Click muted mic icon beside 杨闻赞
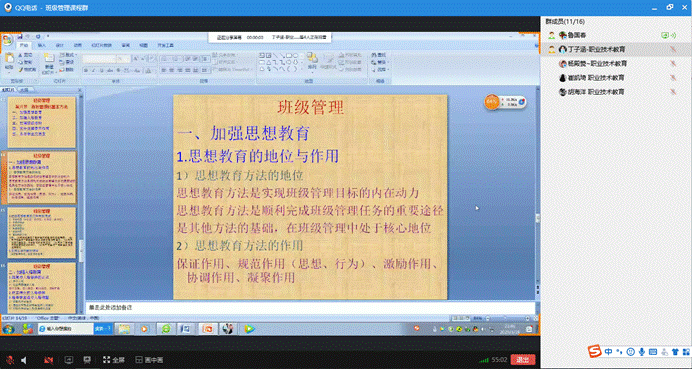The image size is (692, 369). tap(673, 64)
